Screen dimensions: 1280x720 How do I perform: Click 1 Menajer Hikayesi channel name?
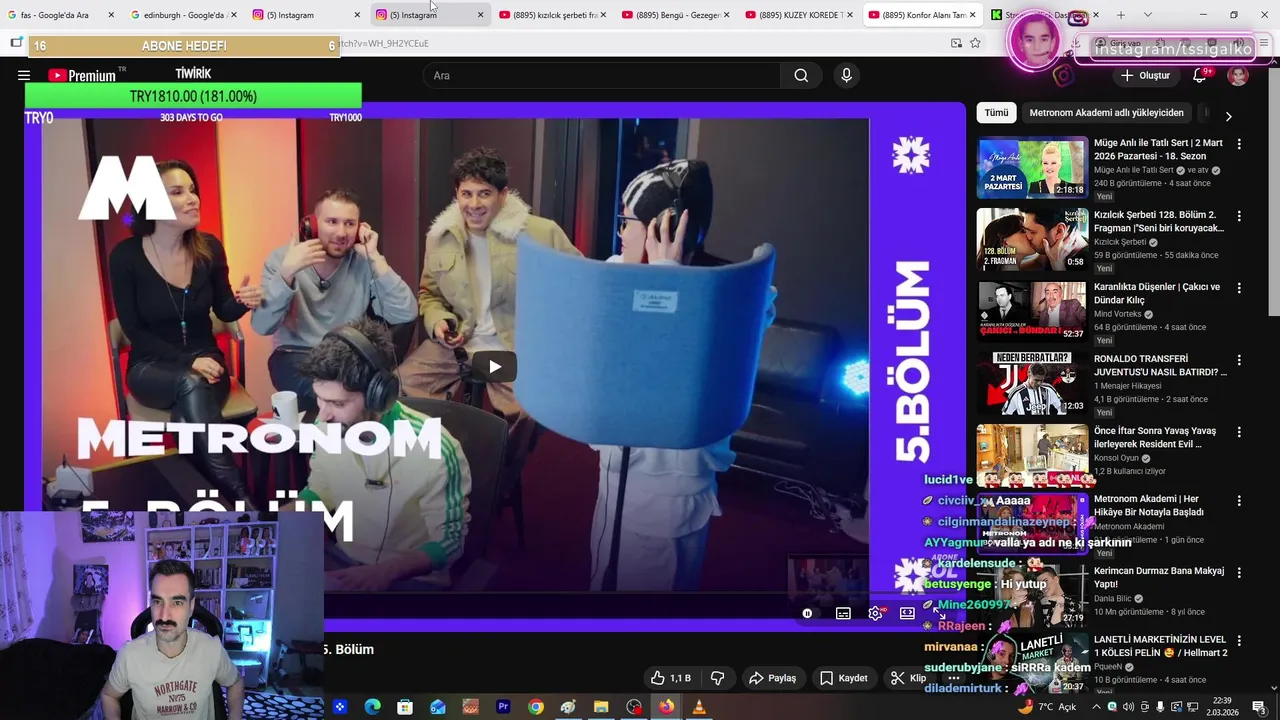coord(1128,386)
